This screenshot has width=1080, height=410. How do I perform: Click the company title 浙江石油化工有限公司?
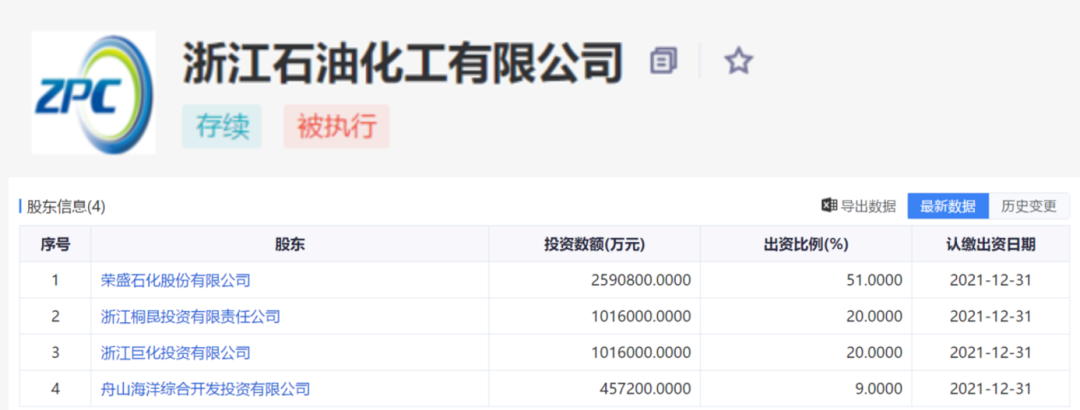(403, 63)
